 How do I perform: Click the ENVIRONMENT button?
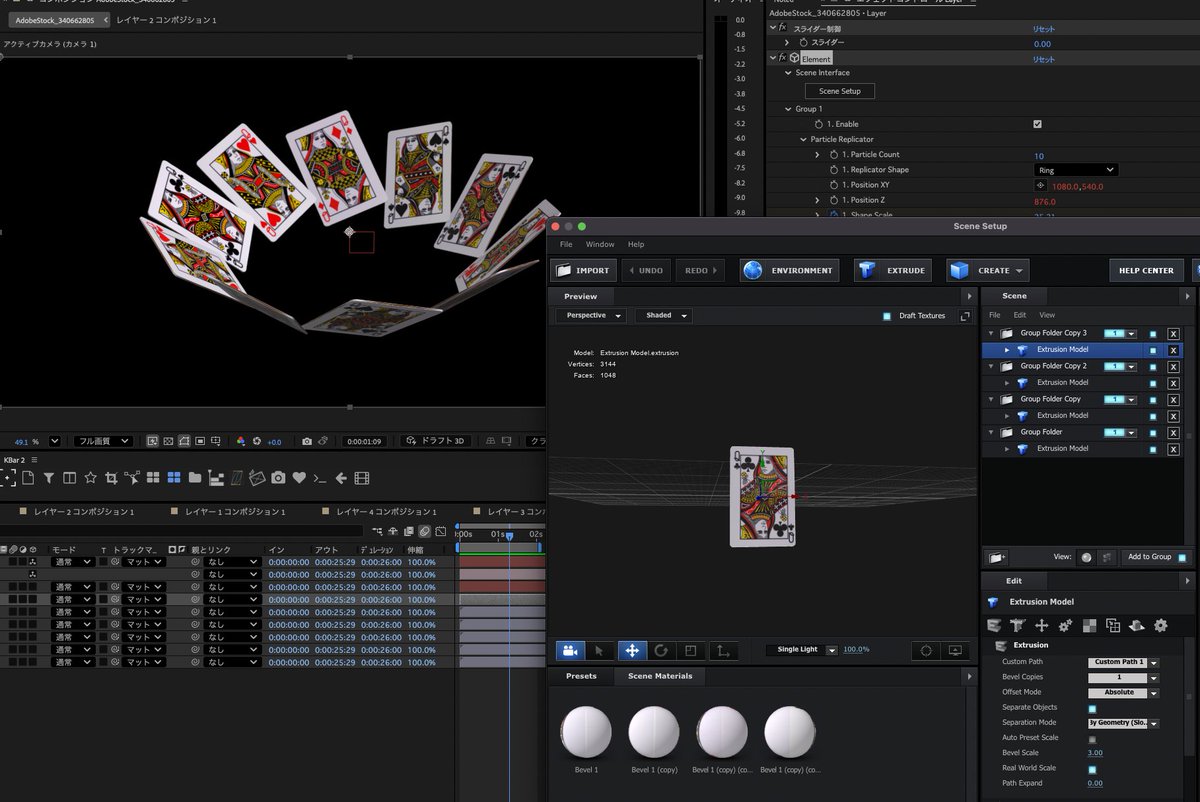(x=788, y=270)
